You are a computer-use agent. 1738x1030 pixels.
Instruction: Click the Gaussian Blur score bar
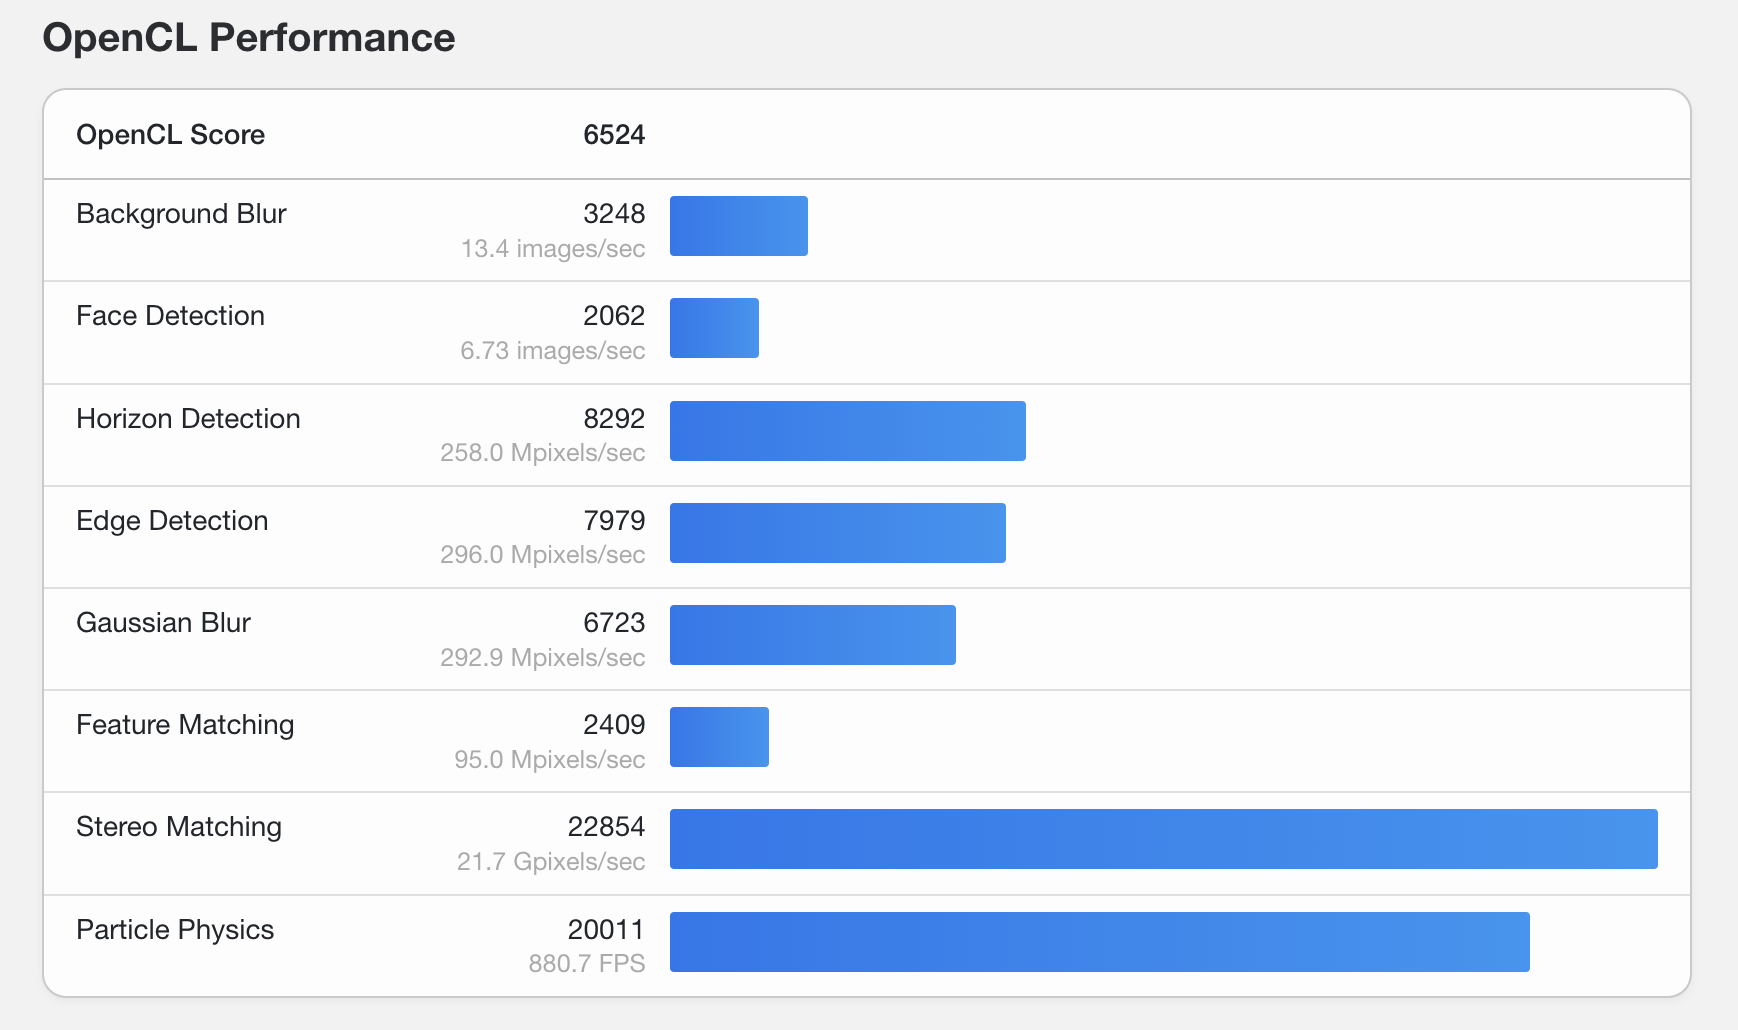(813, 635)
